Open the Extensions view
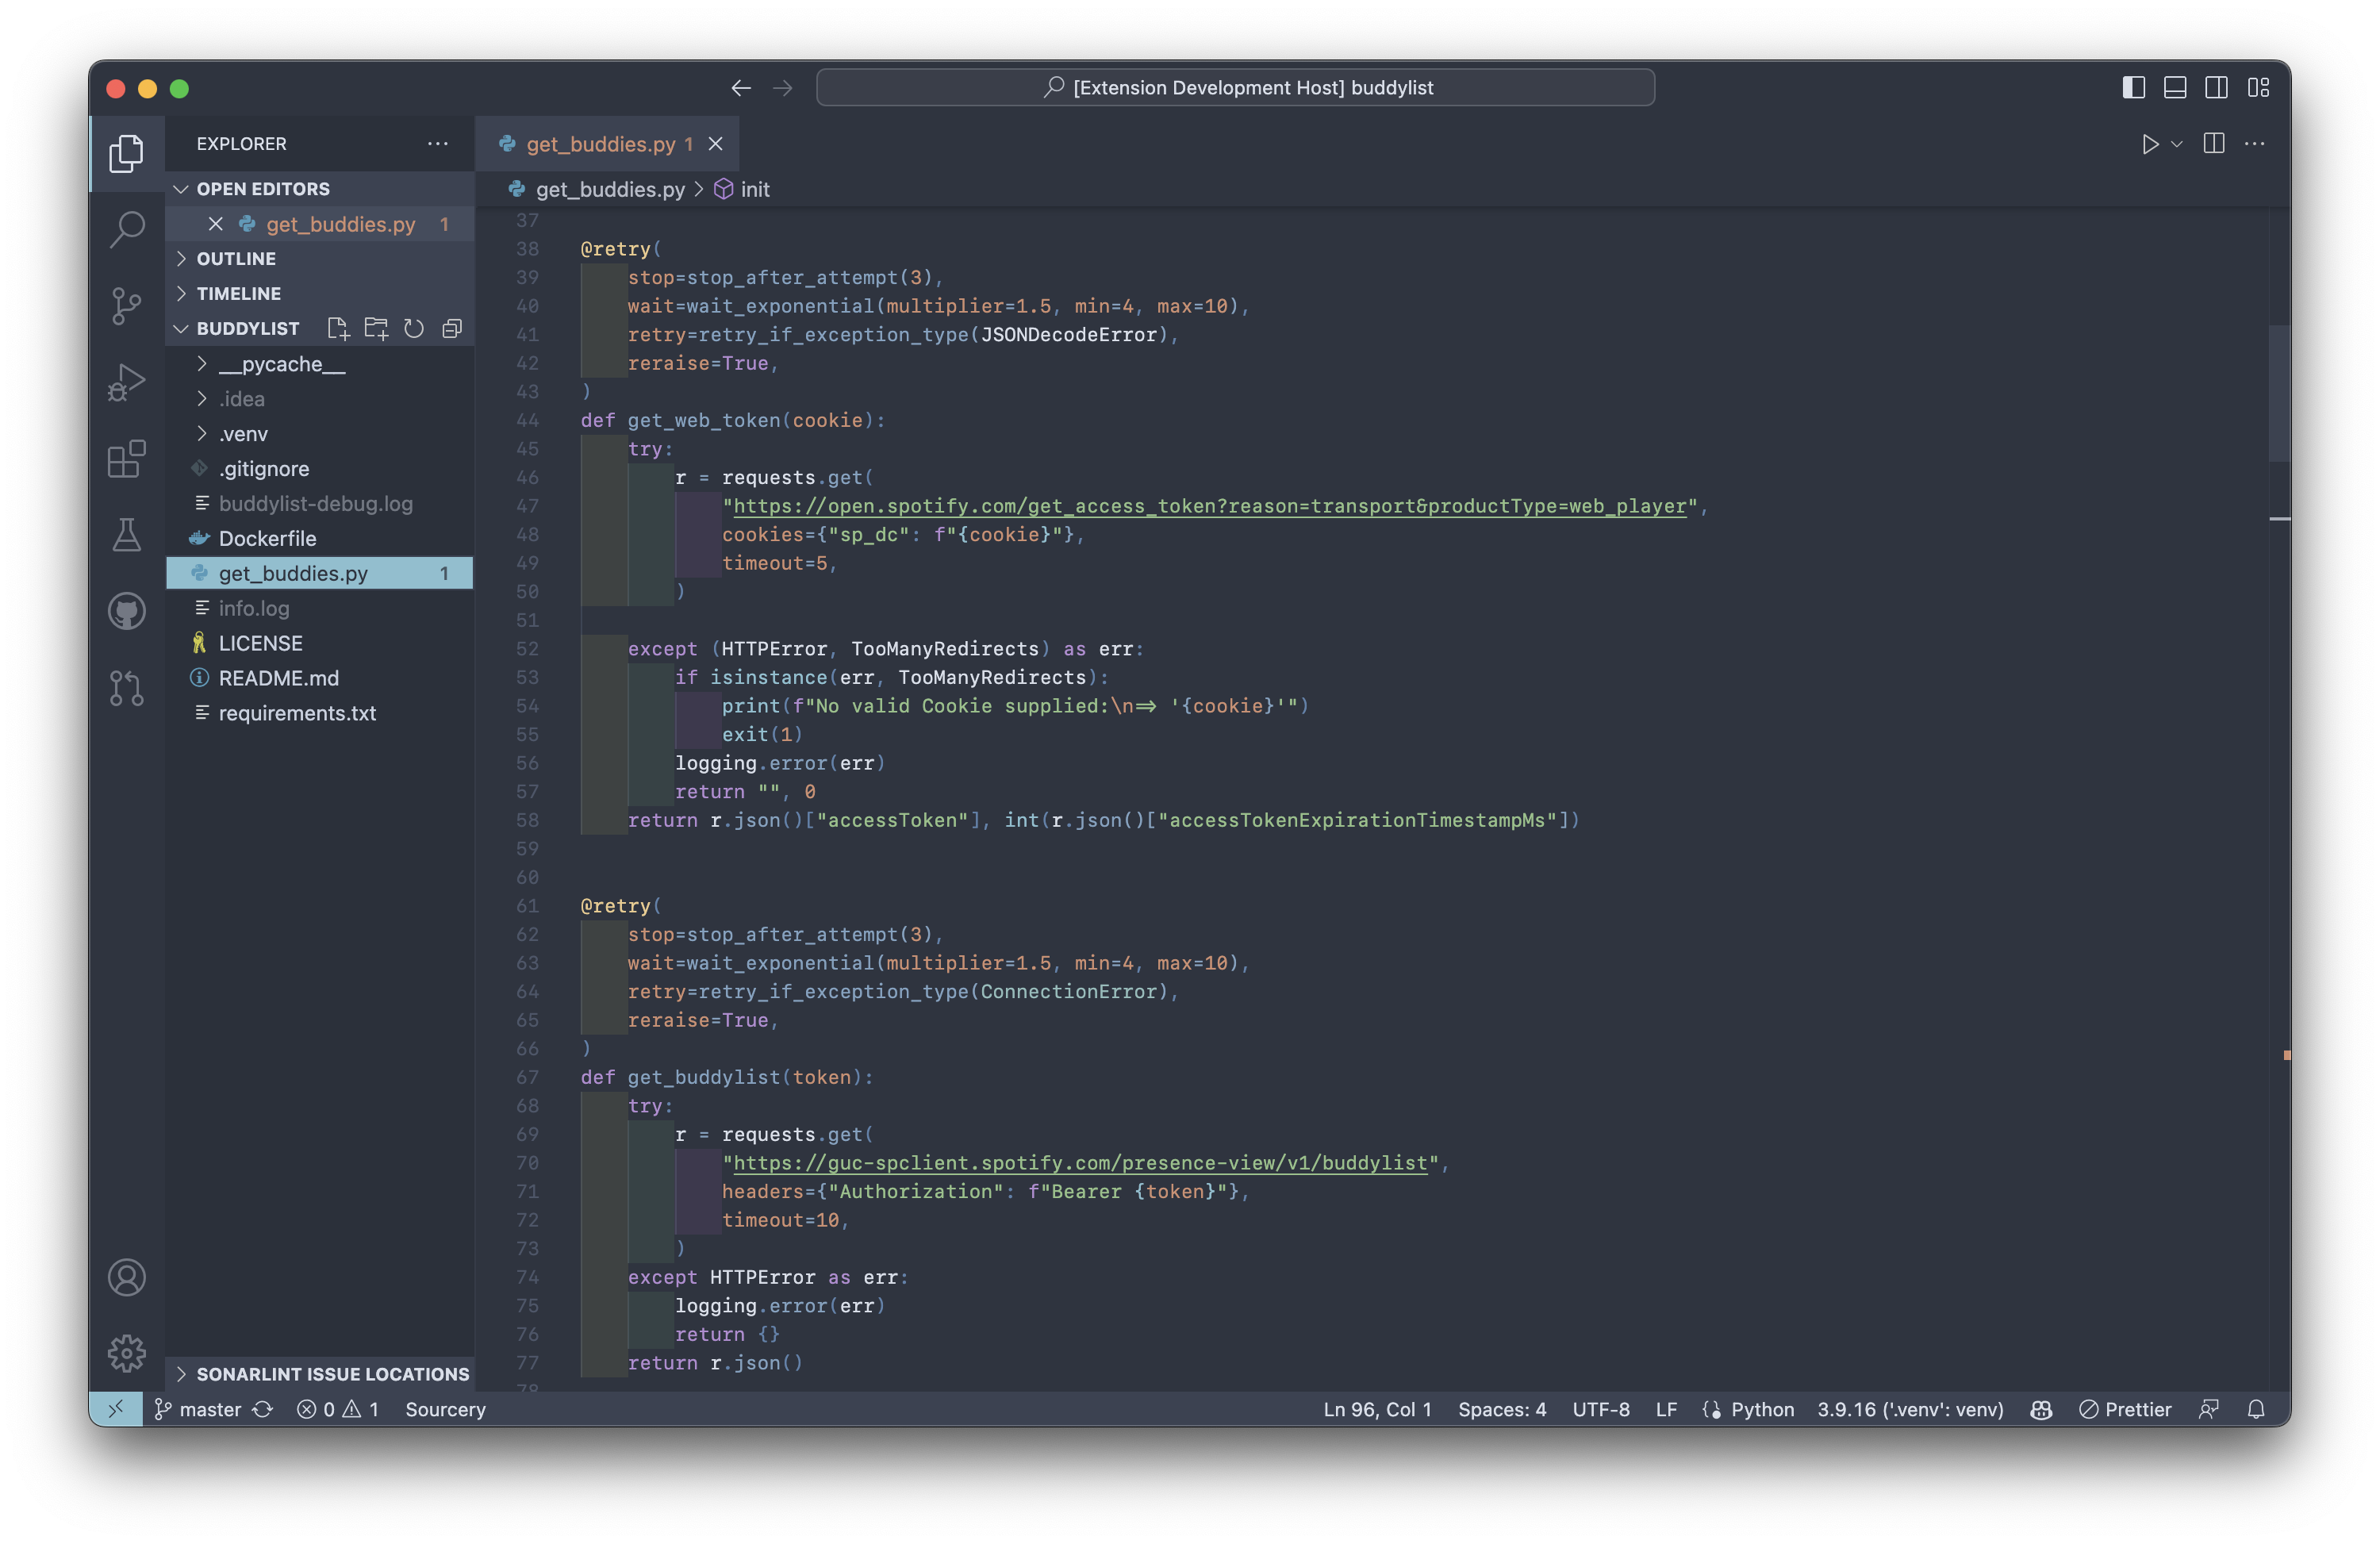 [x=126, y=459]
